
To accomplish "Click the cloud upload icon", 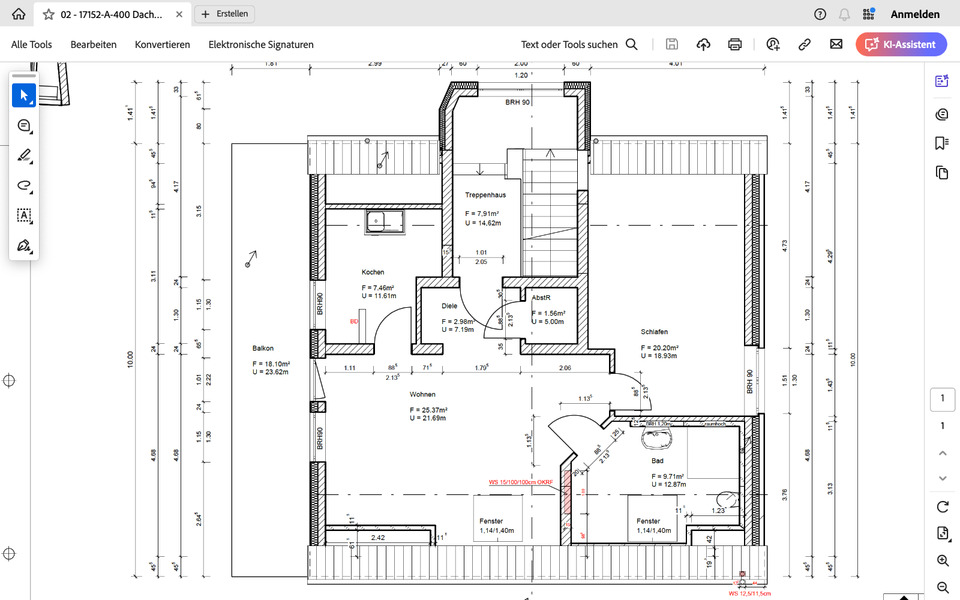I will [703, 44].
